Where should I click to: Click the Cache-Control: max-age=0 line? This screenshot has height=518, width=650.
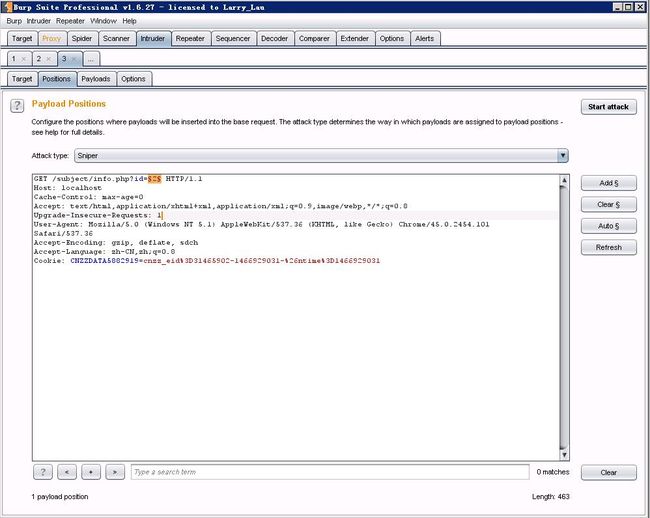coord(88,197)
